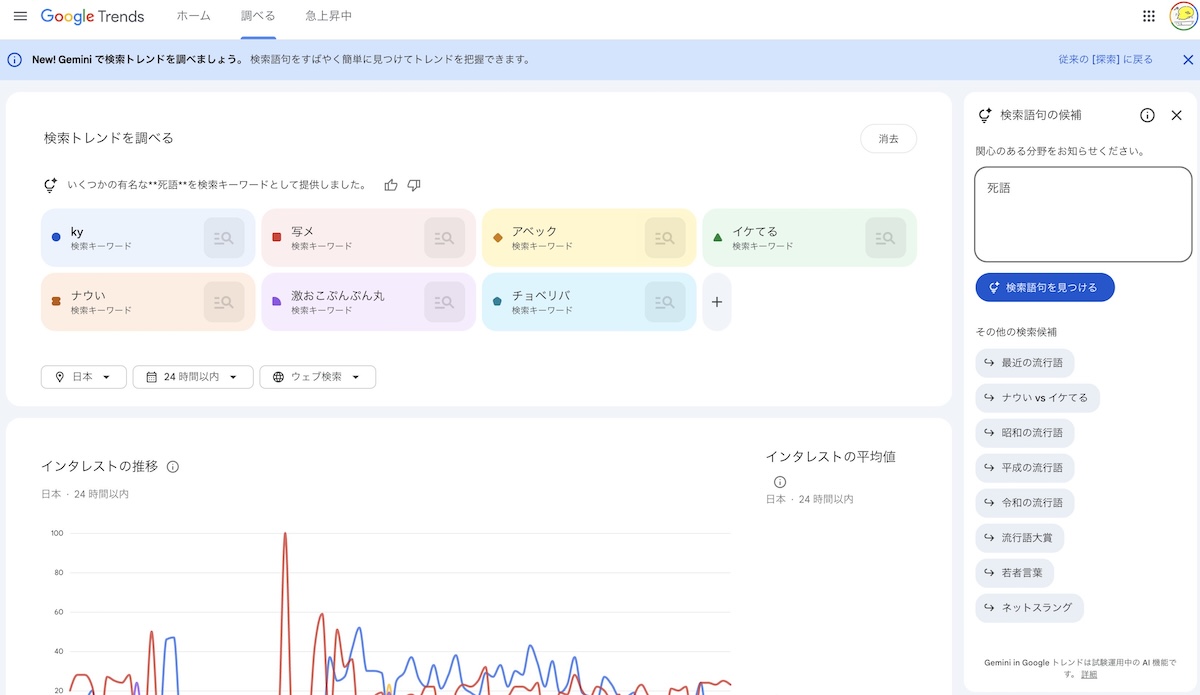Open the 24 時間以内 time range dropdown

192,377
